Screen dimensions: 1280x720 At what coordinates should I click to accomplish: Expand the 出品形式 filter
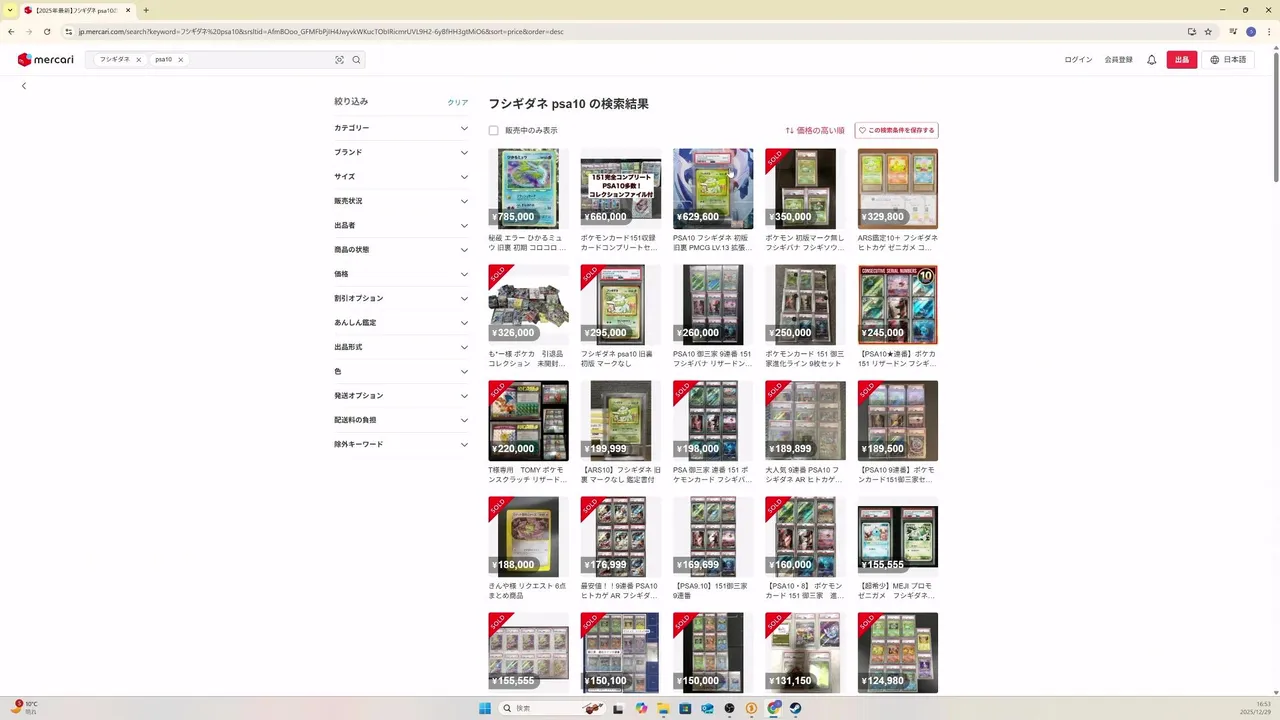tap(401, 347)
